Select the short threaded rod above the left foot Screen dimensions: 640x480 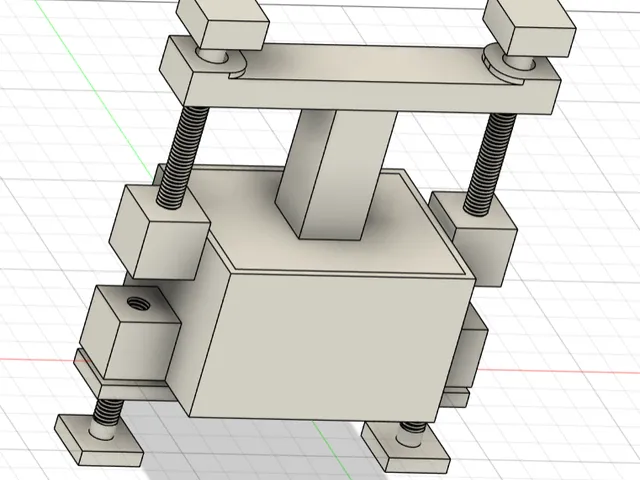pos(107,411)
